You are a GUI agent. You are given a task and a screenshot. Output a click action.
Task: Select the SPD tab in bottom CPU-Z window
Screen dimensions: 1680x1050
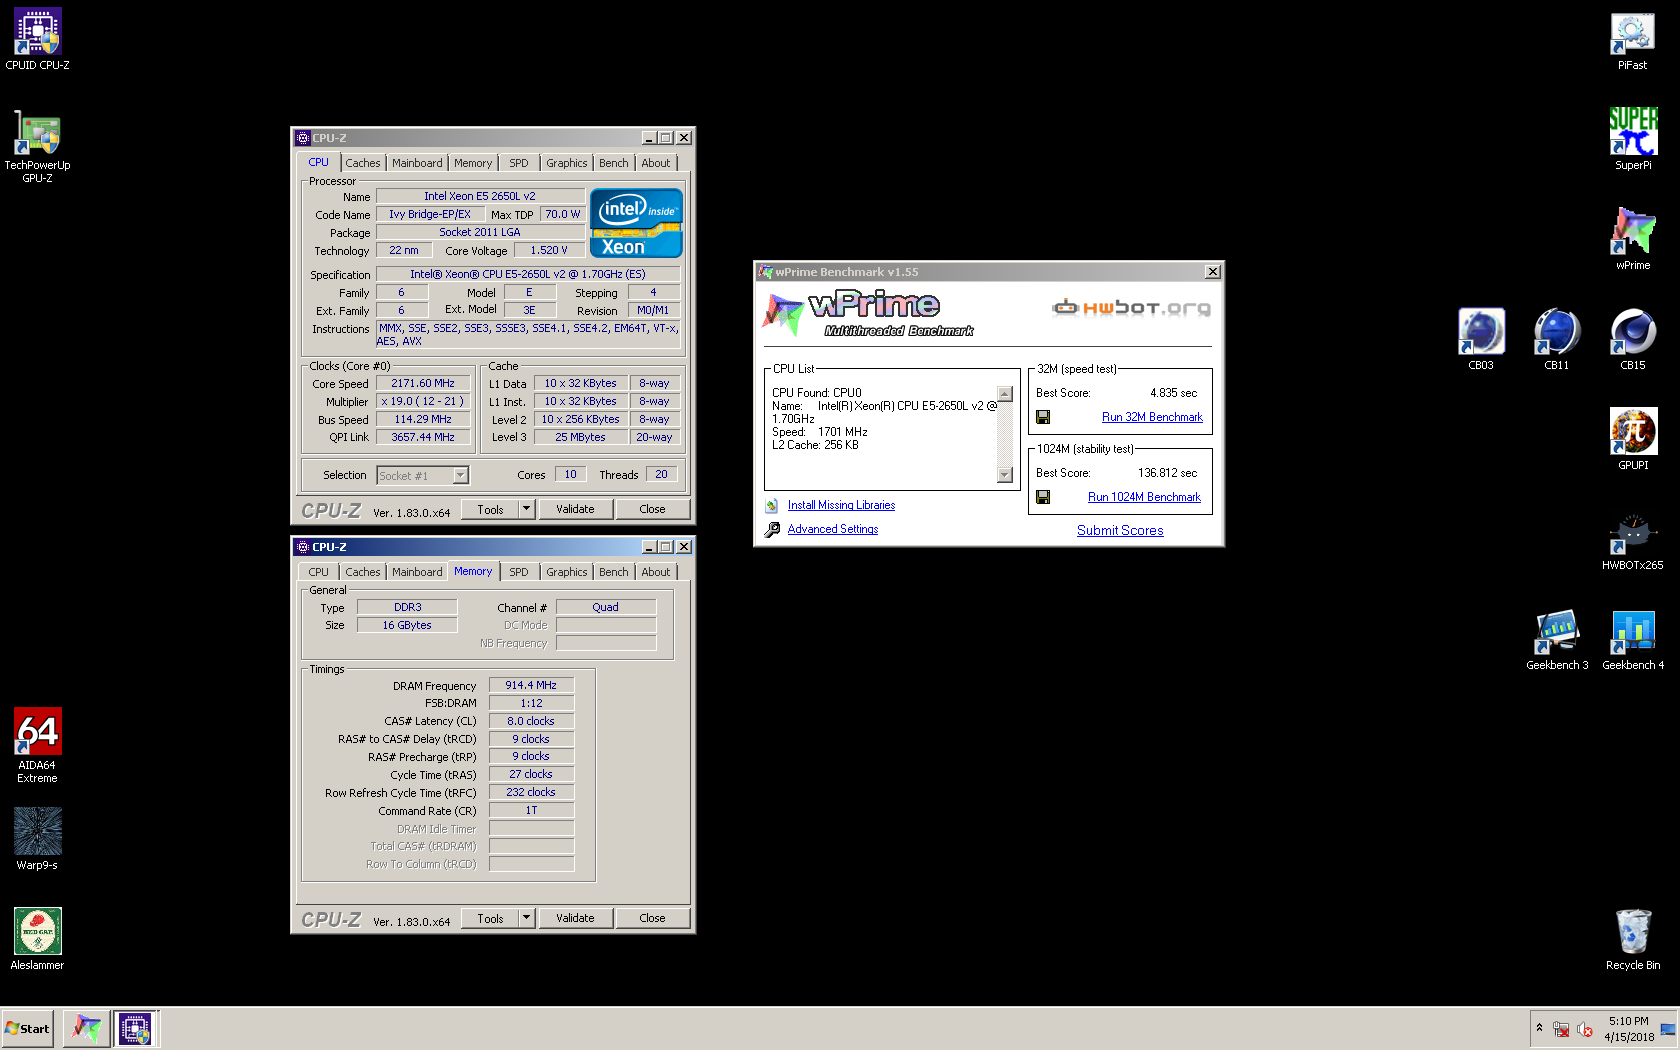pyautogui.click(x=518, y=572)
